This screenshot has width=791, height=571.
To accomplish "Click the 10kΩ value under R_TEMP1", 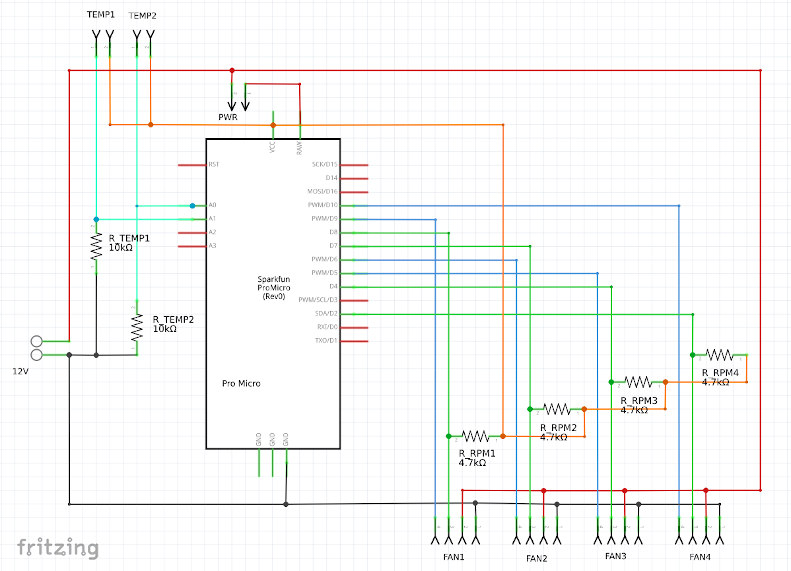I will click(x=121, y=248).
